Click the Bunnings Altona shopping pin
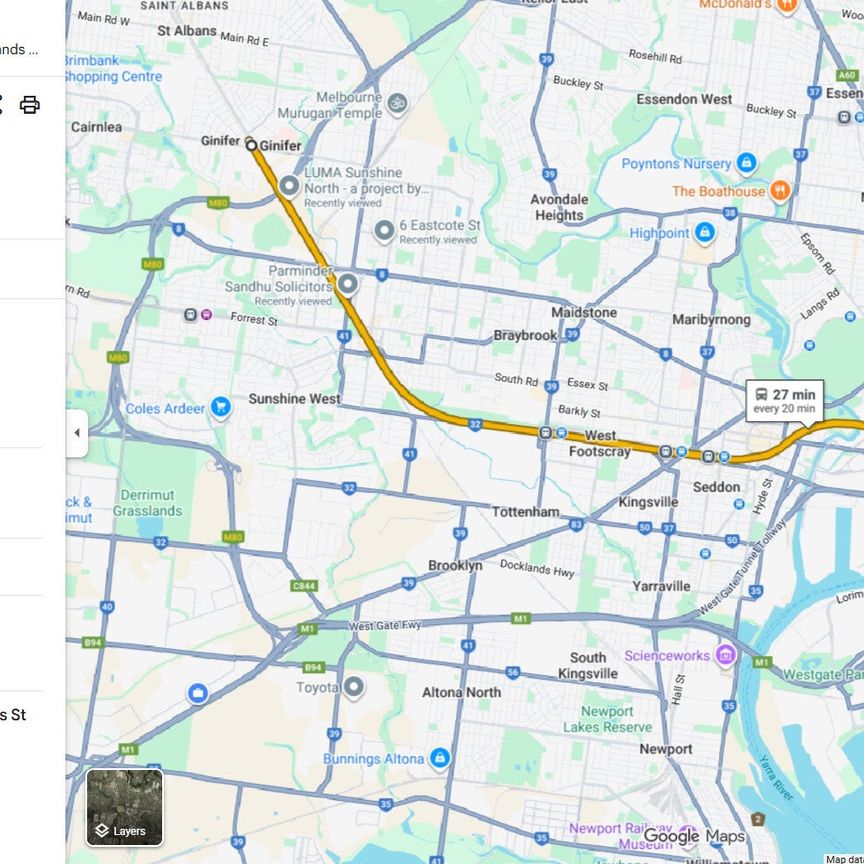The width and height of the screenshot is (864, 864). click(440, 758)
